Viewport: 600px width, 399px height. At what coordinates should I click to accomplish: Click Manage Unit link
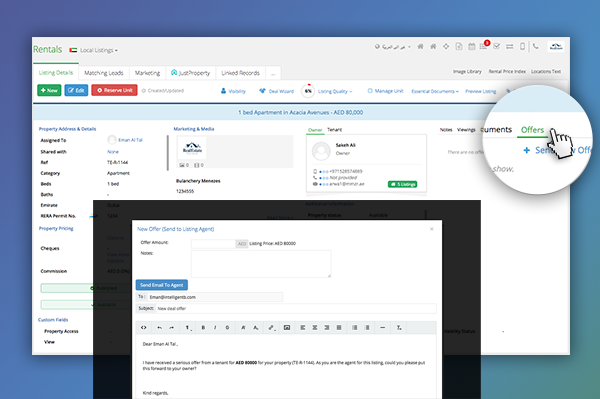(x=385, y=91)
